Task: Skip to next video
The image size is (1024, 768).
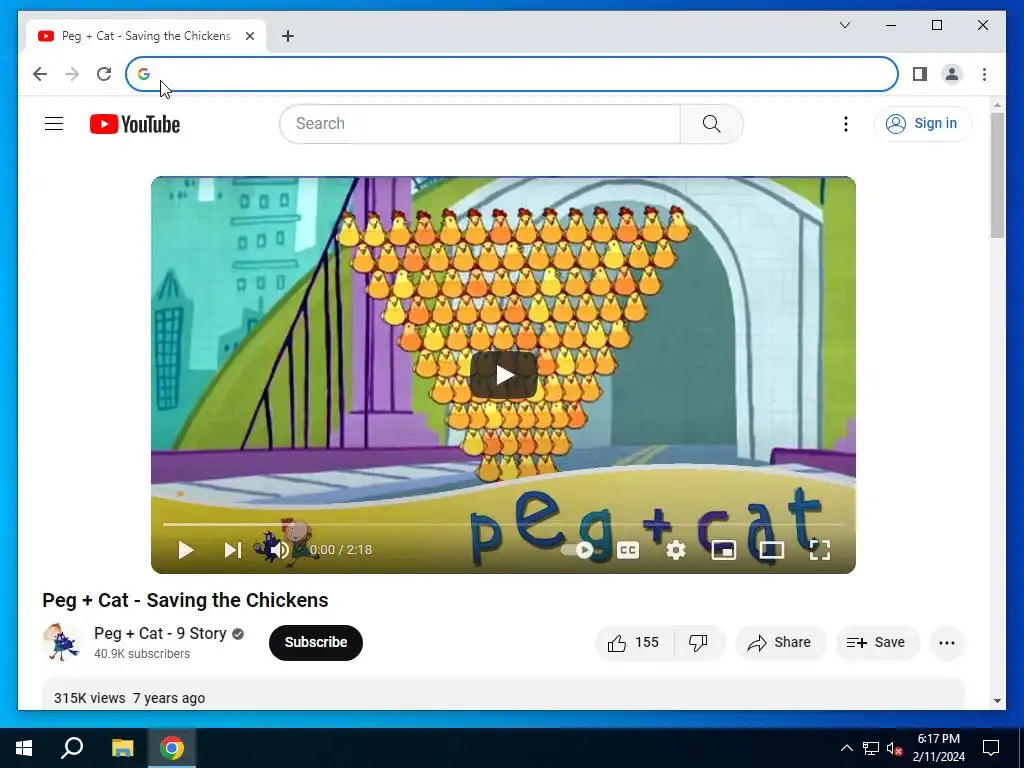Action: [232, 550]
